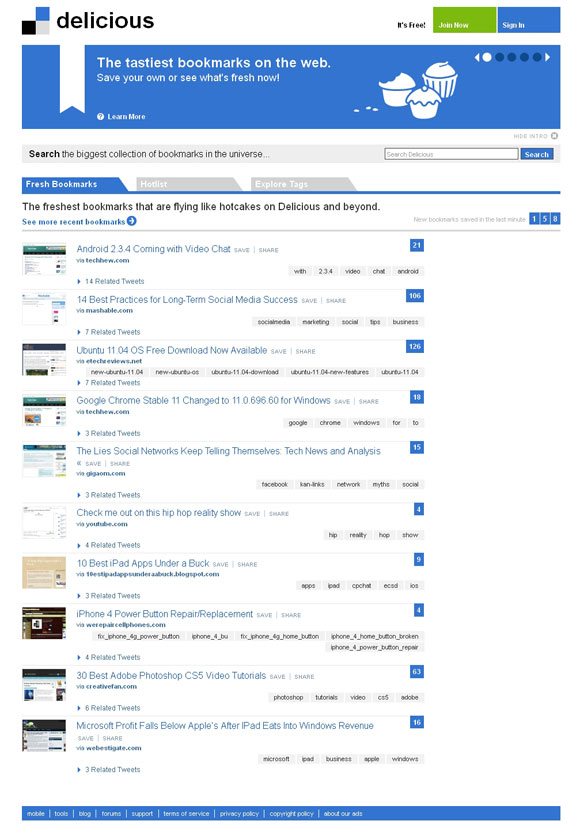
Task: Click the count badge 63 for Photoshop tutorials
Action: point(417,671)
